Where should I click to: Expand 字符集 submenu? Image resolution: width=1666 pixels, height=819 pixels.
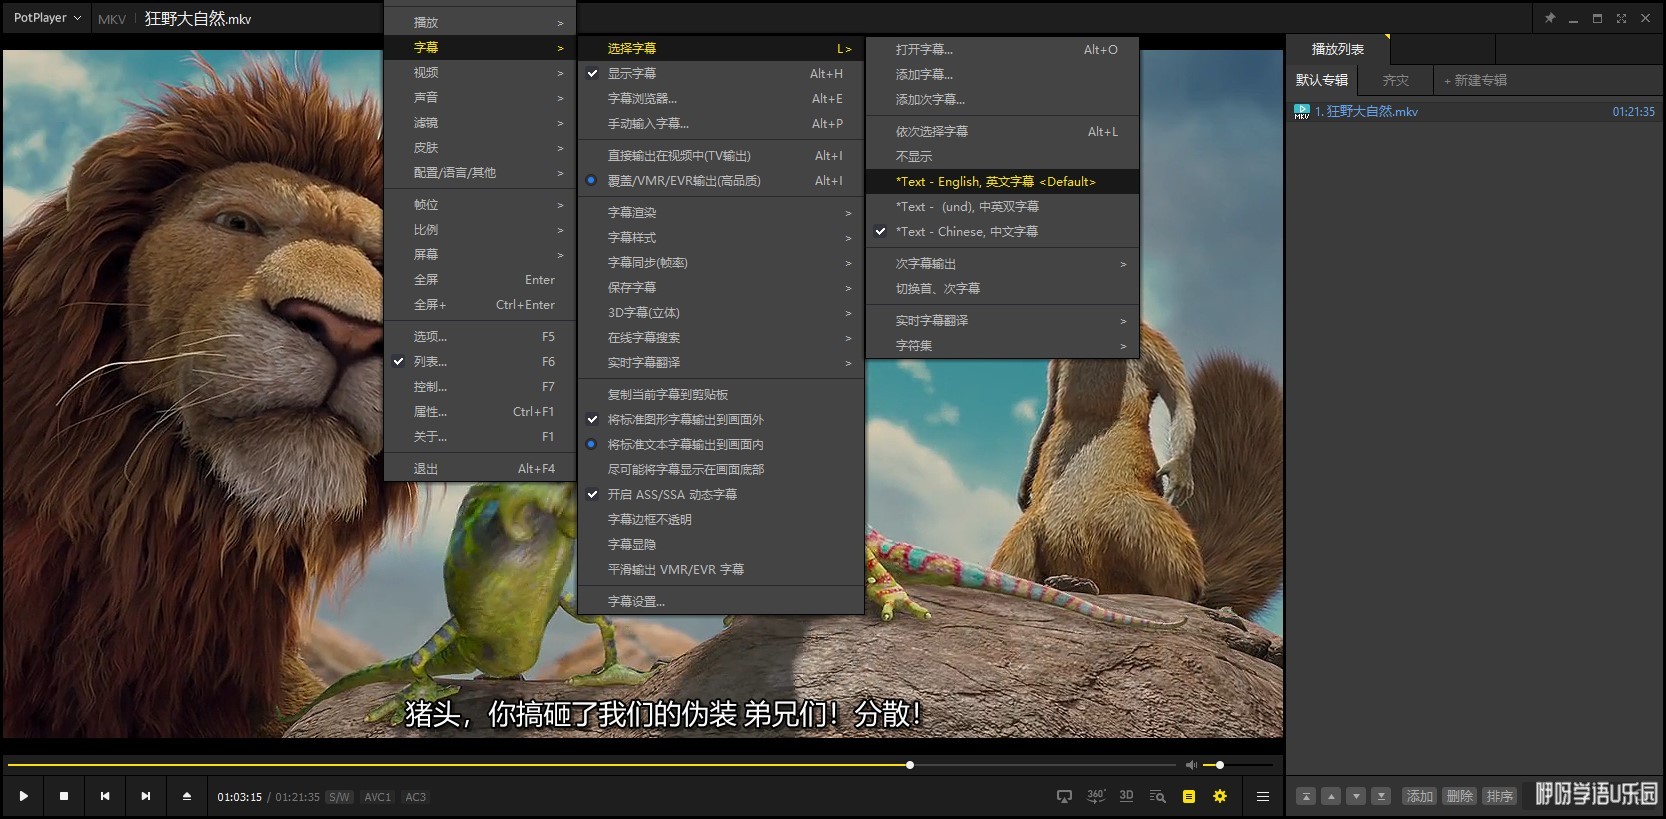(1002, 345)
